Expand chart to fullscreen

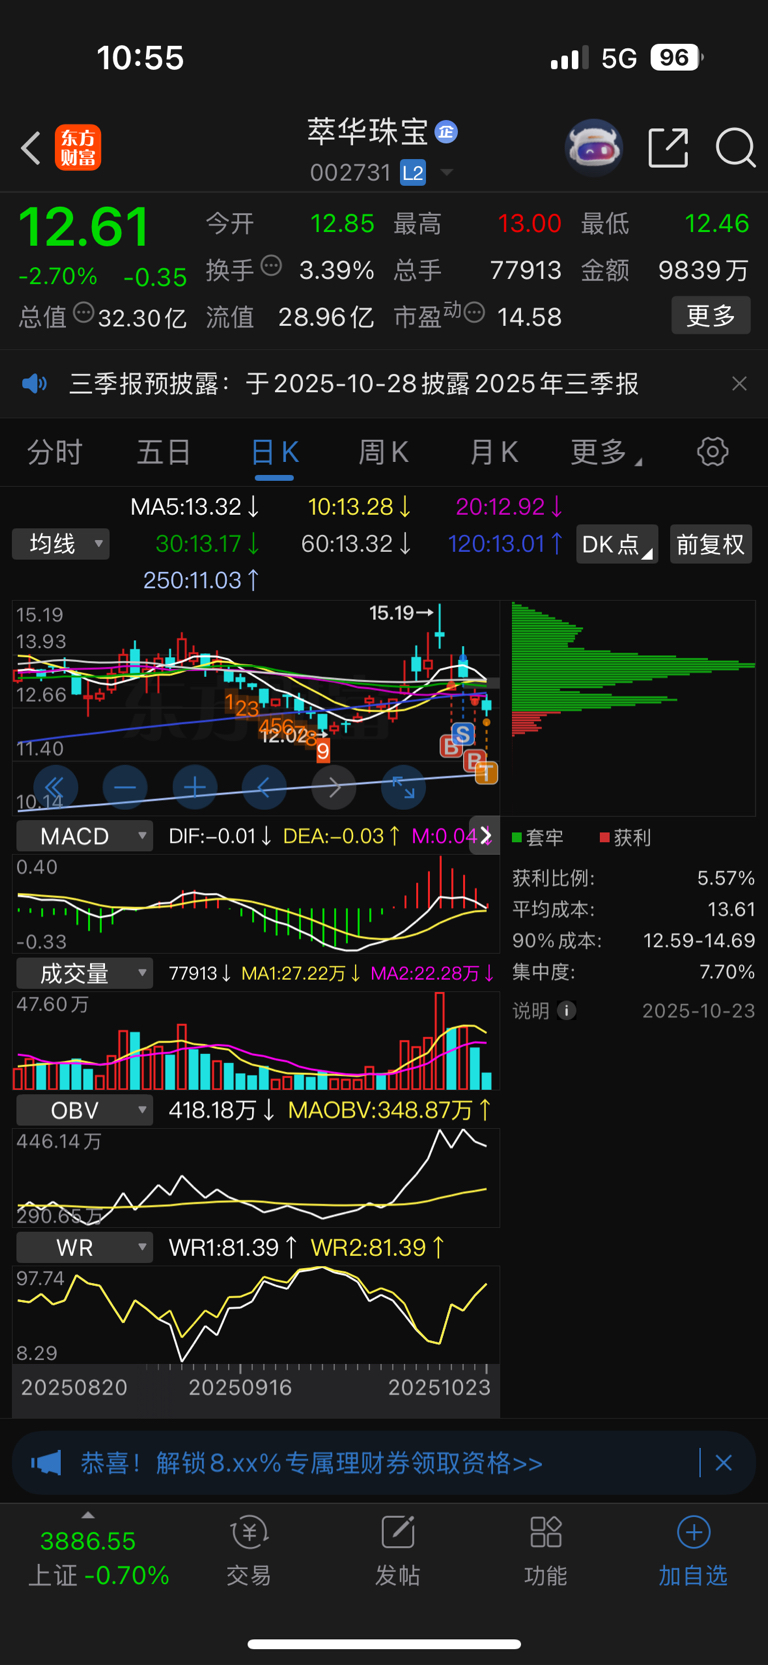(x=404, y=788)
